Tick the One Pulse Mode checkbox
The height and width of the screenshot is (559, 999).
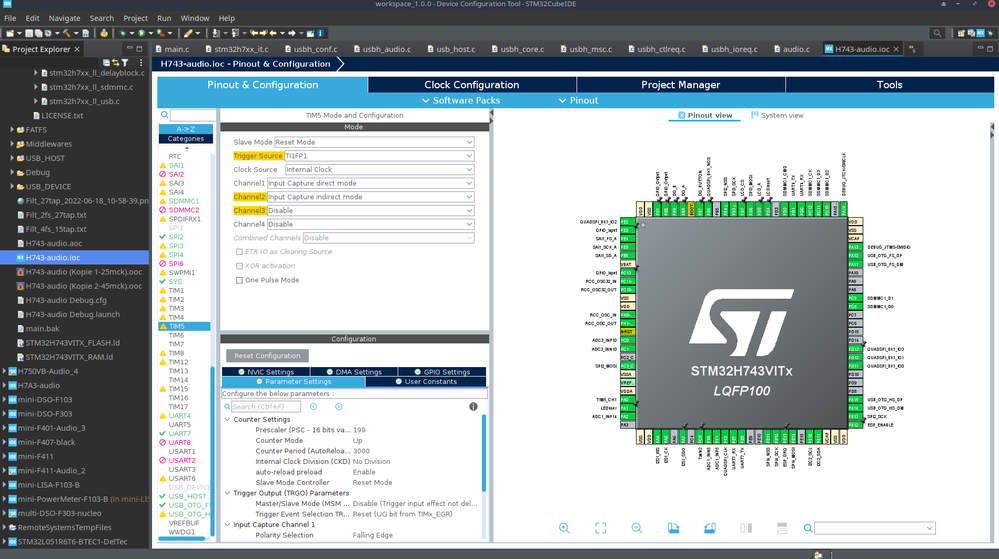(240, 280)
